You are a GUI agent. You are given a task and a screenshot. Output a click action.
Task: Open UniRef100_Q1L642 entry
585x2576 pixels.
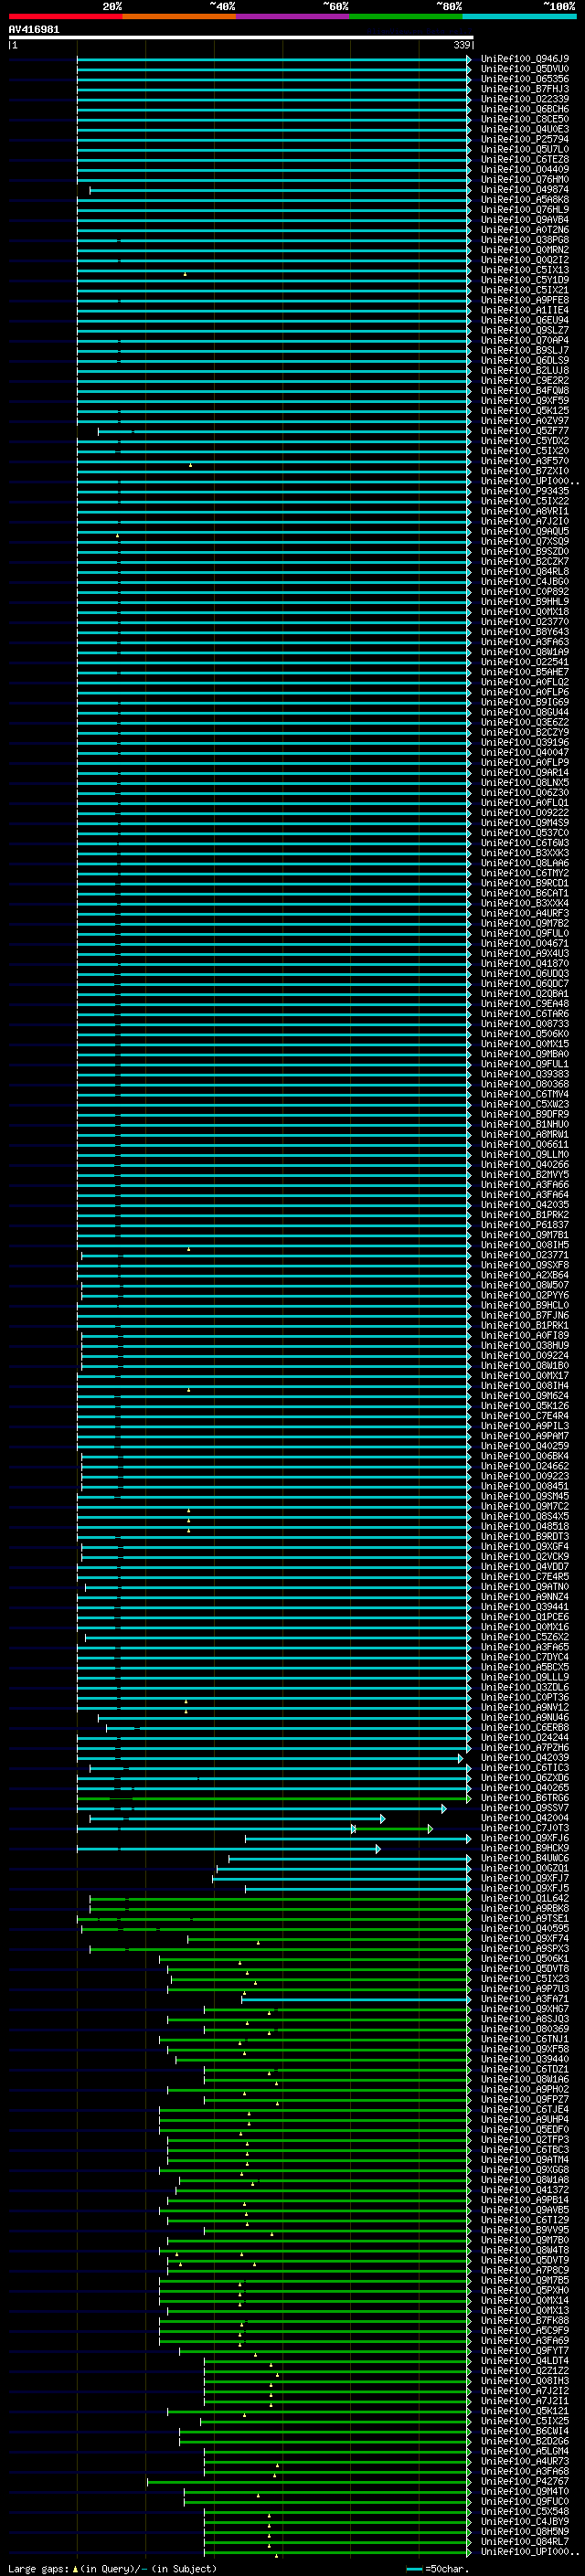tap(525, 1898)
